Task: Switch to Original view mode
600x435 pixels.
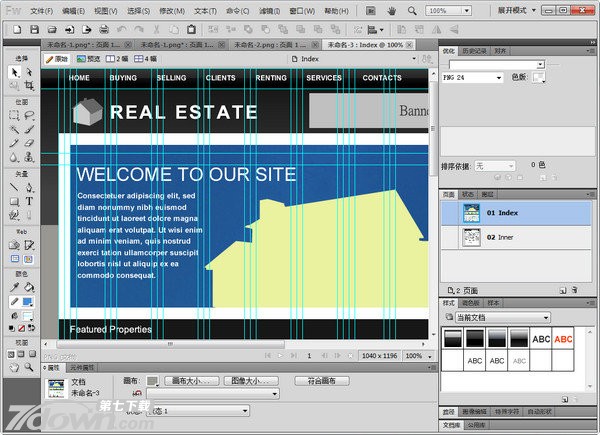Action: pos(56,59)
